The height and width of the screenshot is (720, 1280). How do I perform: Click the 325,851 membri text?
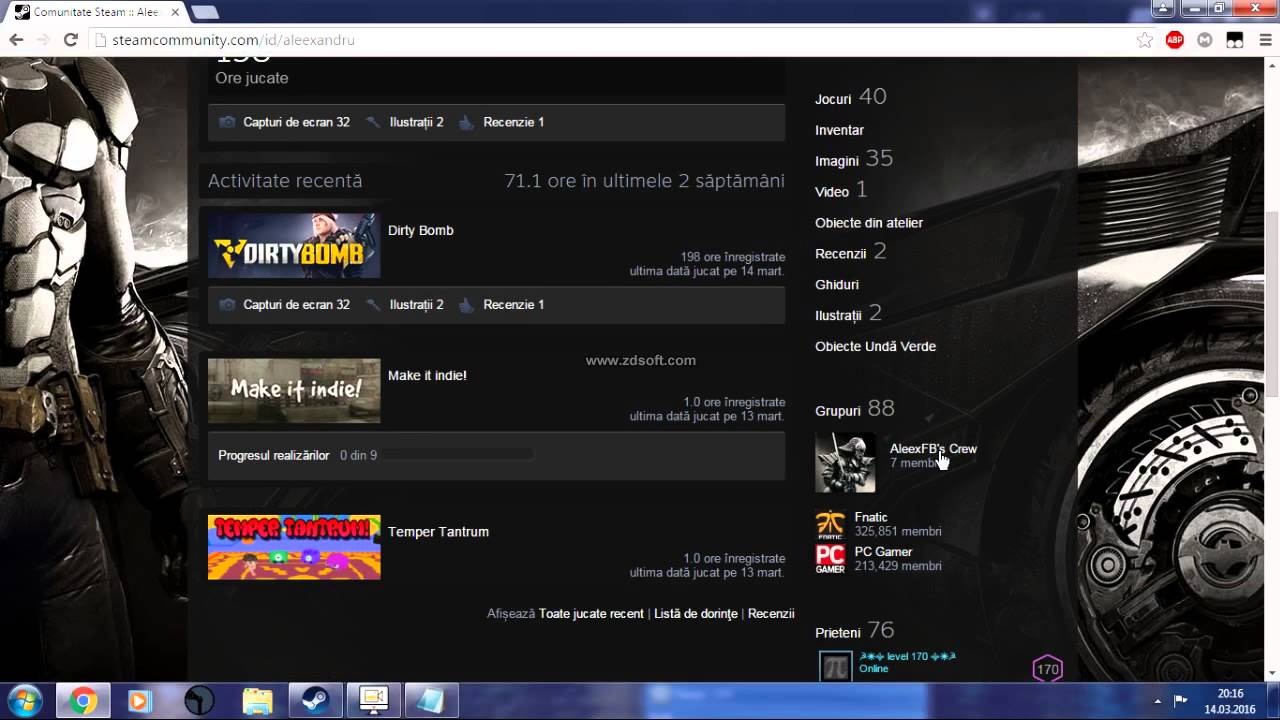pos(898,532)
